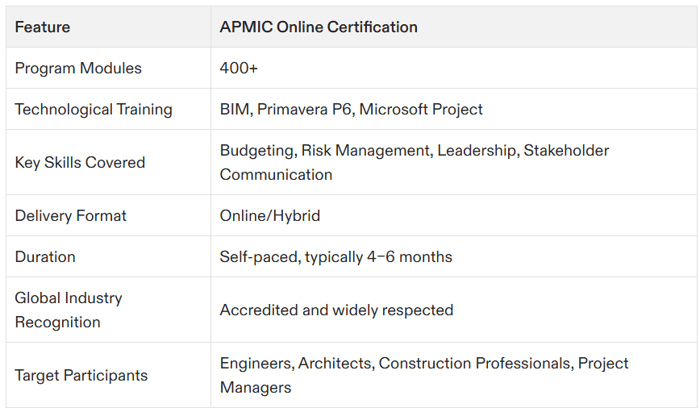Click the Online/Hybrid value cell

click(x=270, y=215)
